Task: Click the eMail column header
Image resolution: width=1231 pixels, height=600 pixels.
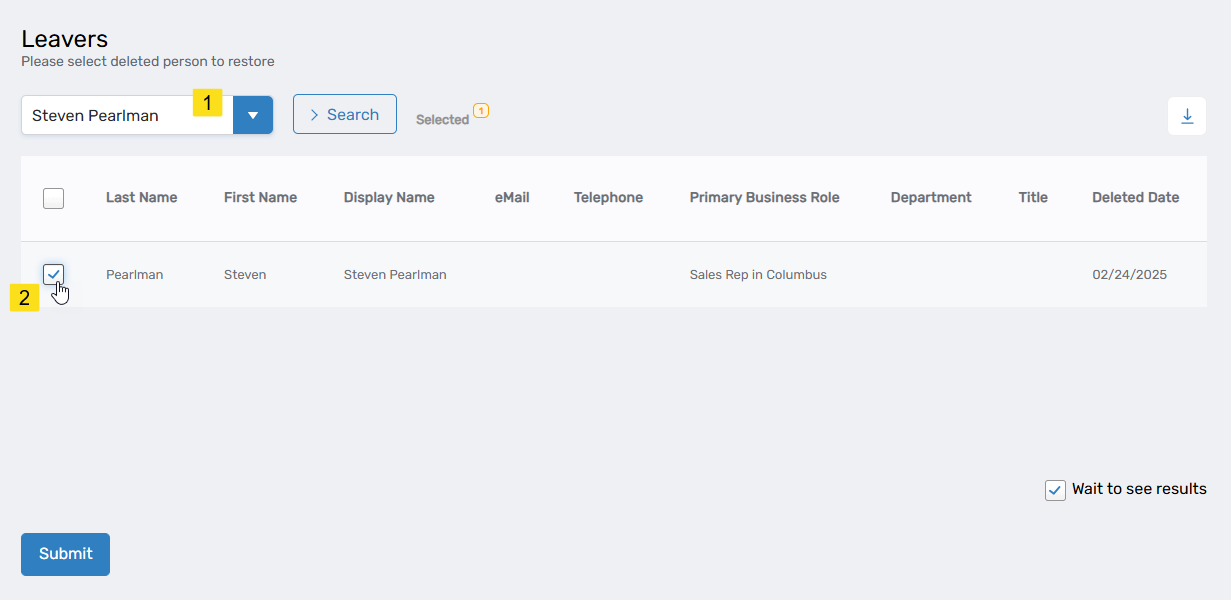Action: (512, 198)
